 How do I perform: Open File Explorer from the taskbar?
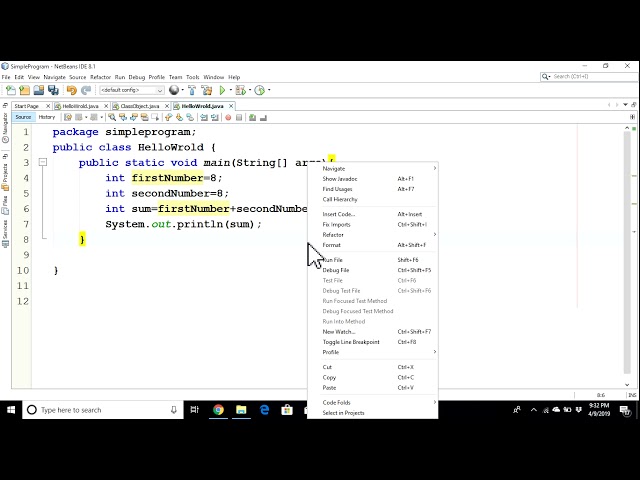[241, 410]
